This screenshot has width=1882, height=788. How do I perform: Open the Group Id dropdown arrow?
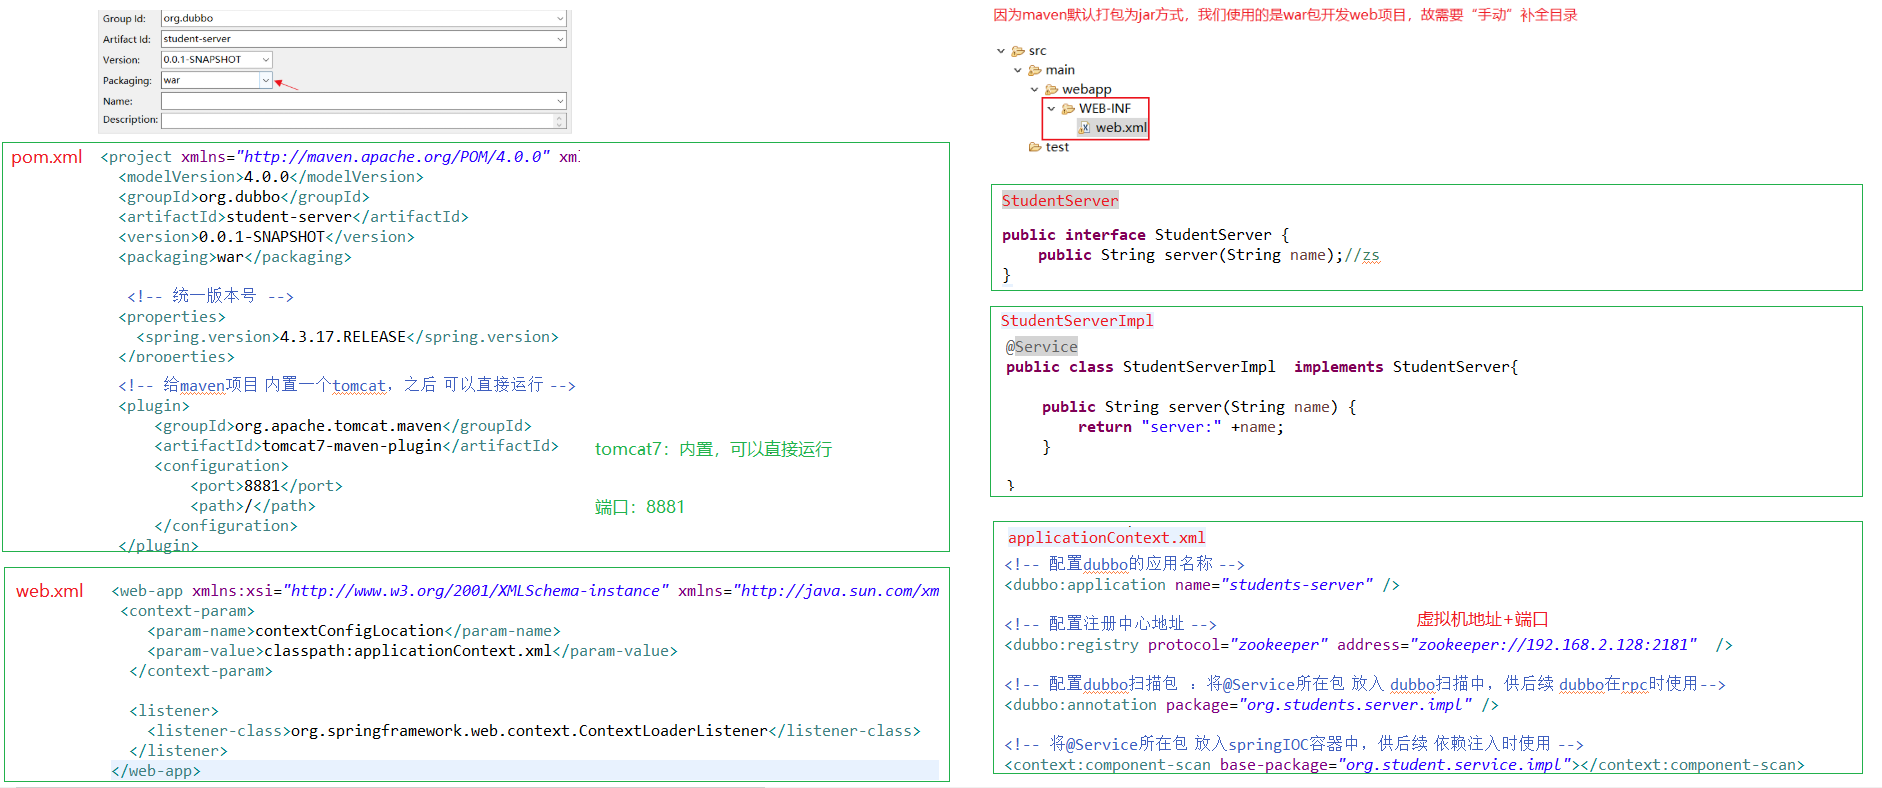560,19
